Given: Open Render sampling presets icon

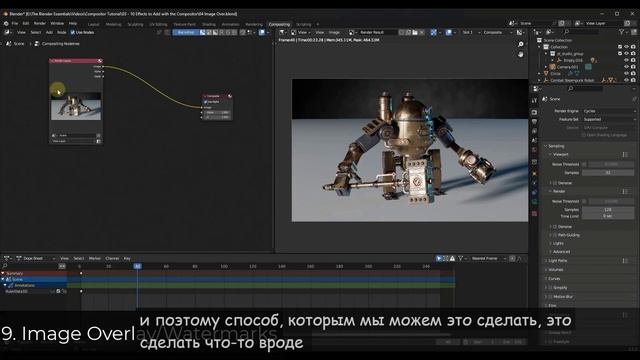Looking at the screenshot, I should click(625, 191).
